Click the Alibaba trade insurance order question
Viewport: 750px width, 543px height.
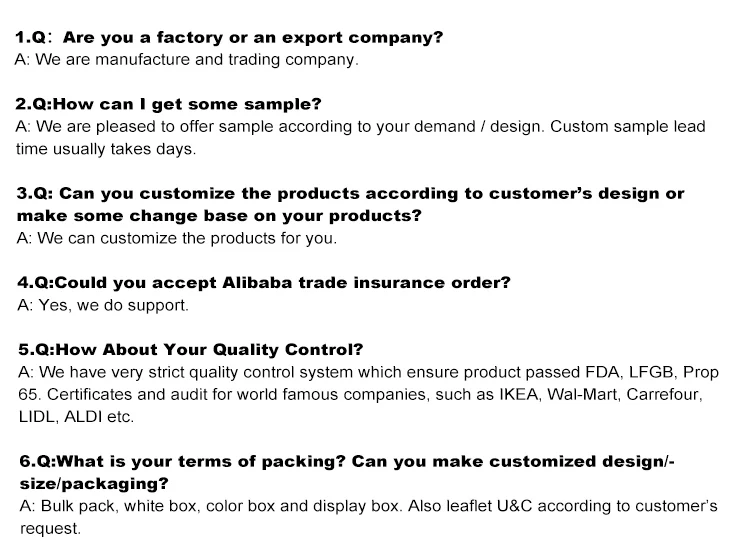[264, 282]
